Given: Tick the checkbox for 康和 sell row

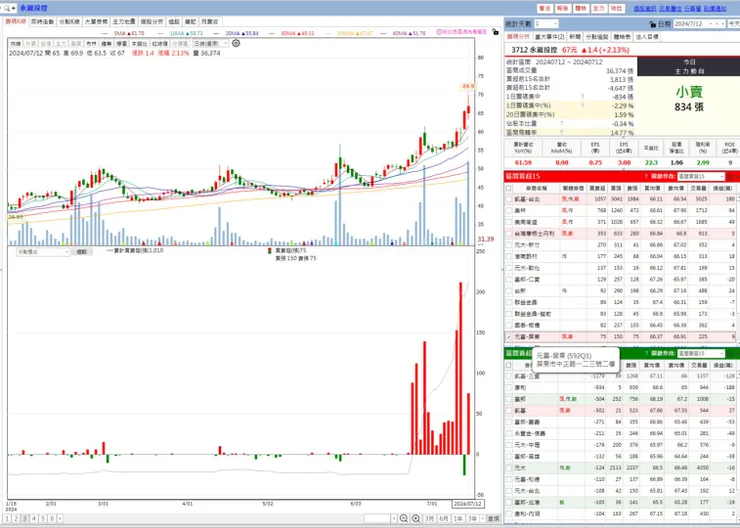Looking at the screenshot, I should [x=509, y=388].
